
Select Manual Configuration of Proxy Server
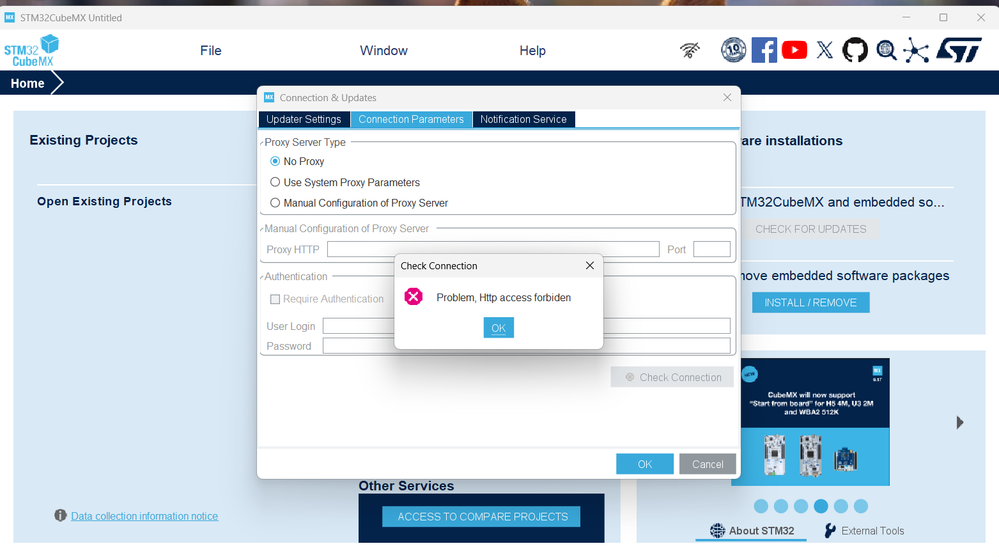click(x=275, y=203)
